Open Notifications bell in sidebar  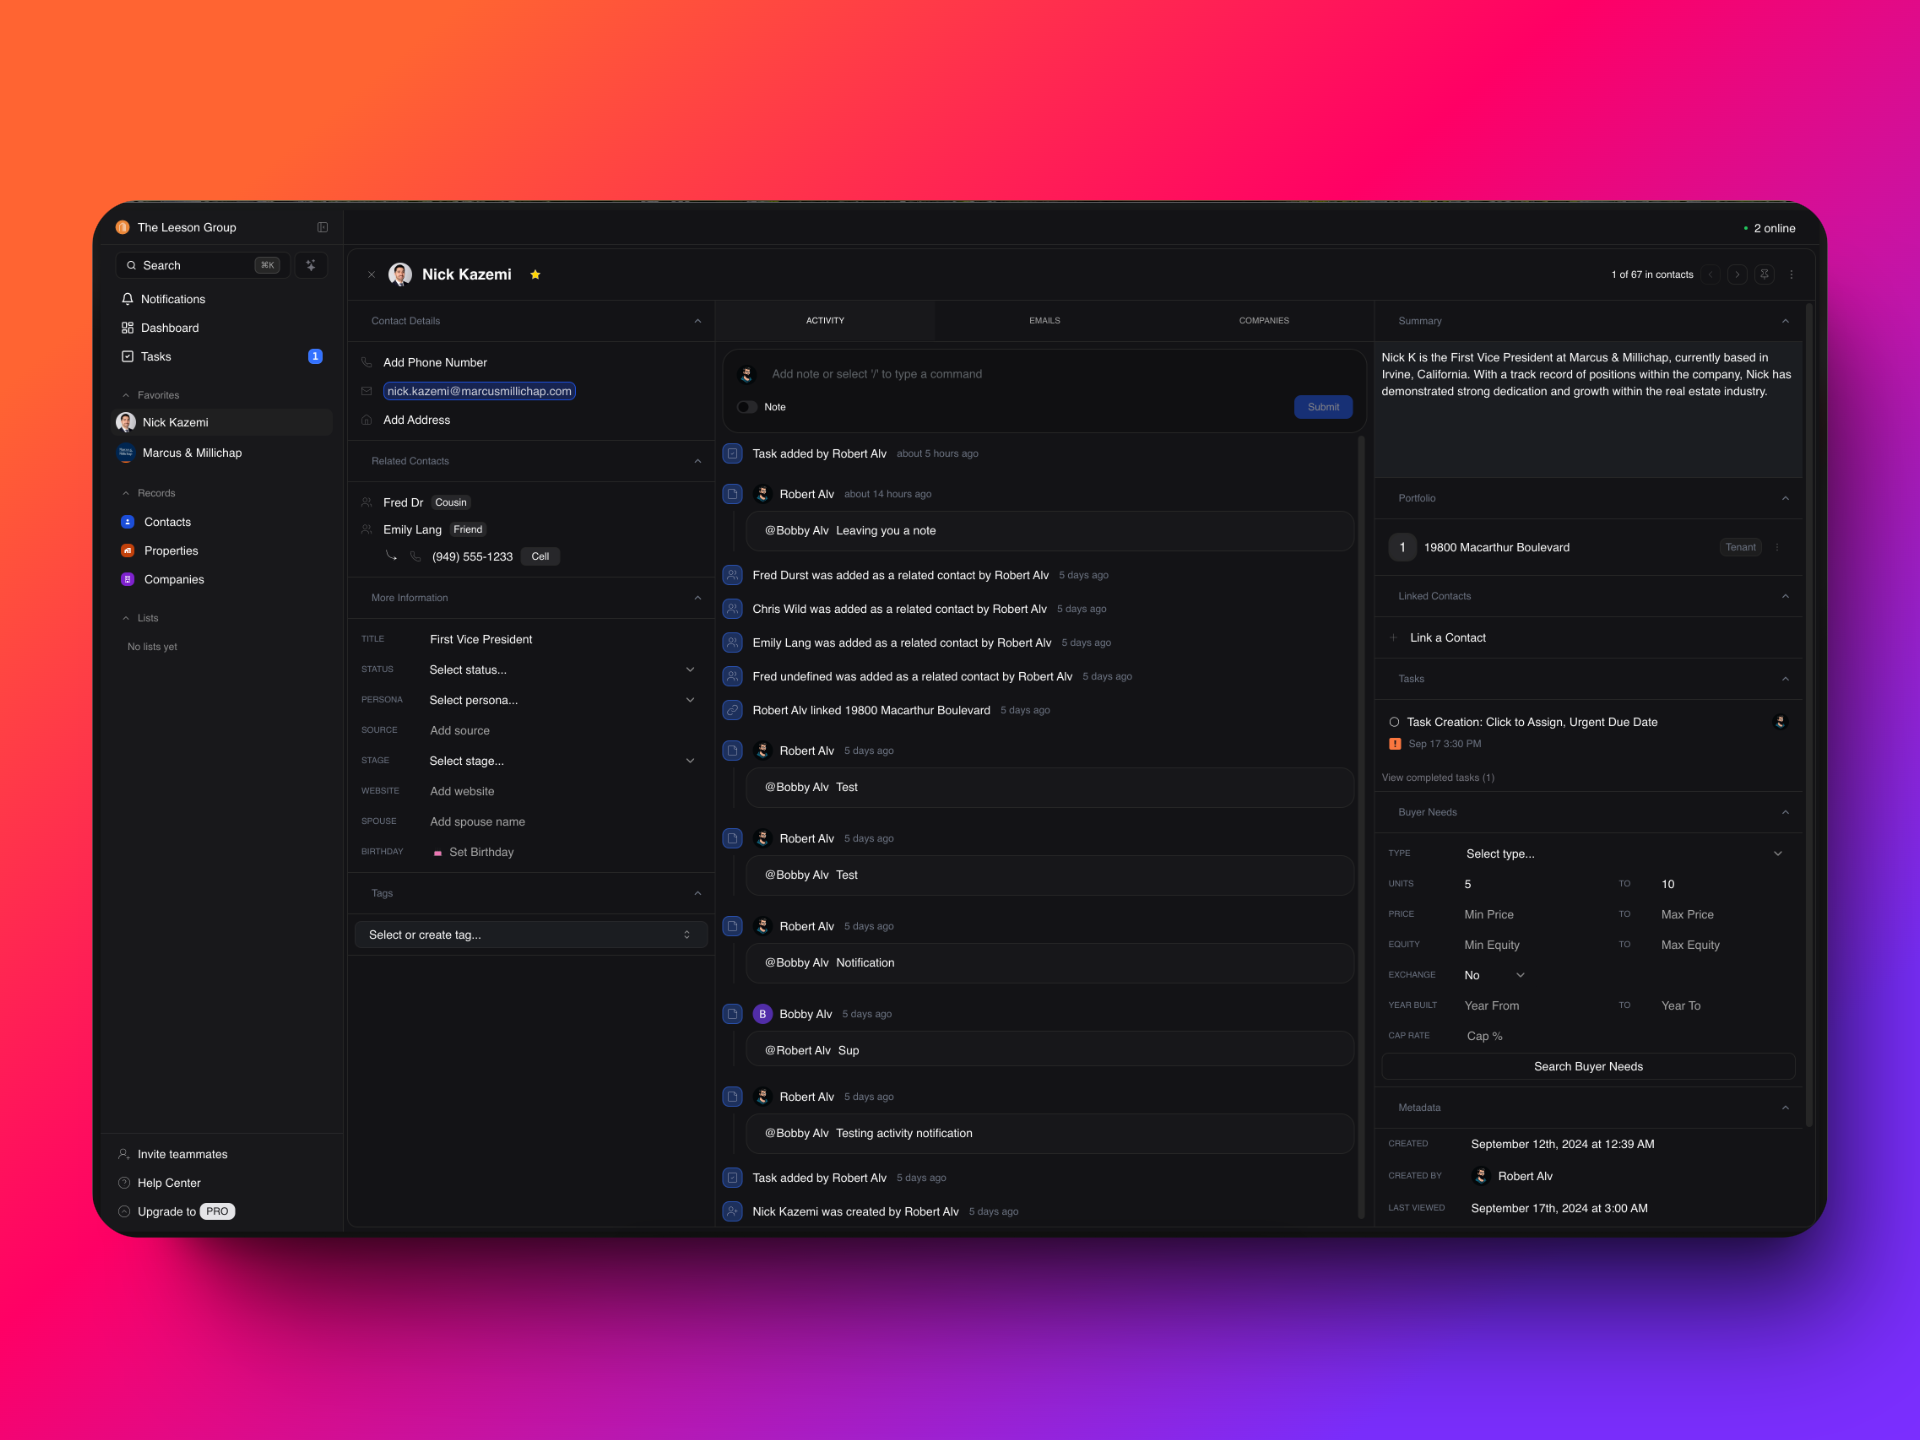128,299
